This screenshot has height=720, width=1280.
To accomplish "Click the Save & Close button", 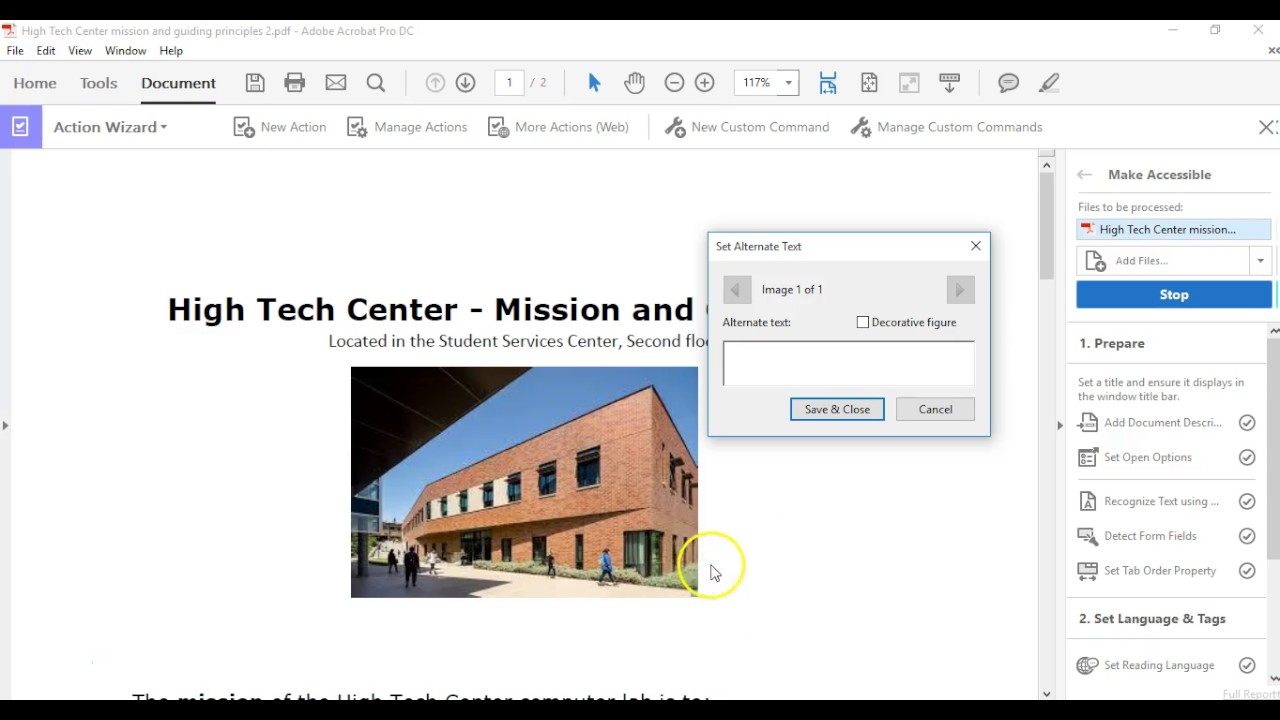I will pyautogui.click(x=837, y=409).
